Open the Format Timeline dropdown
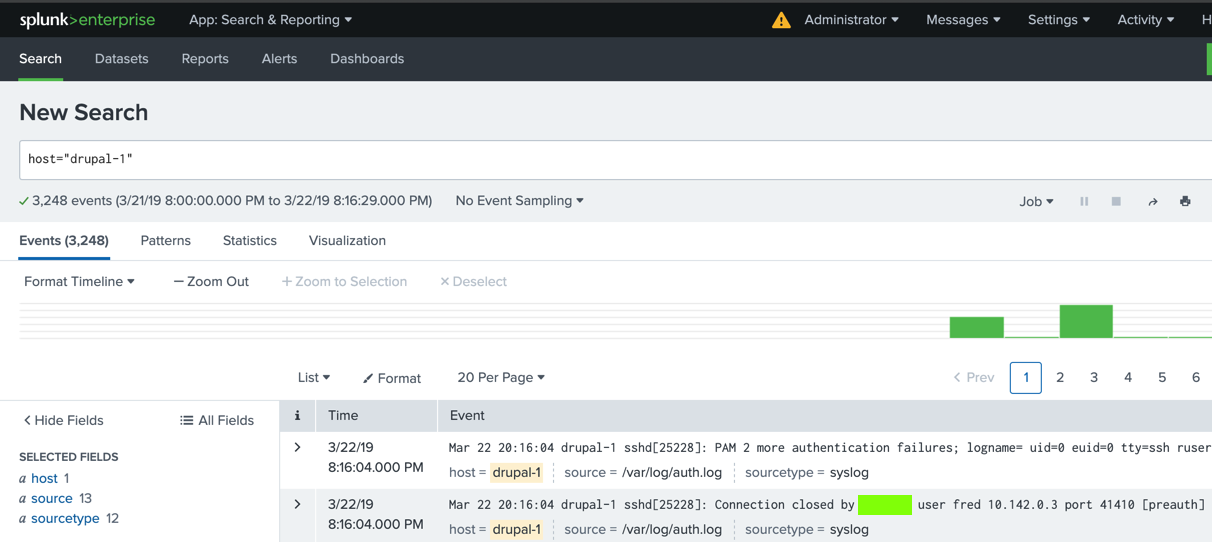Viewport: 1212px width, 542px height. click(x=79, y=282)
